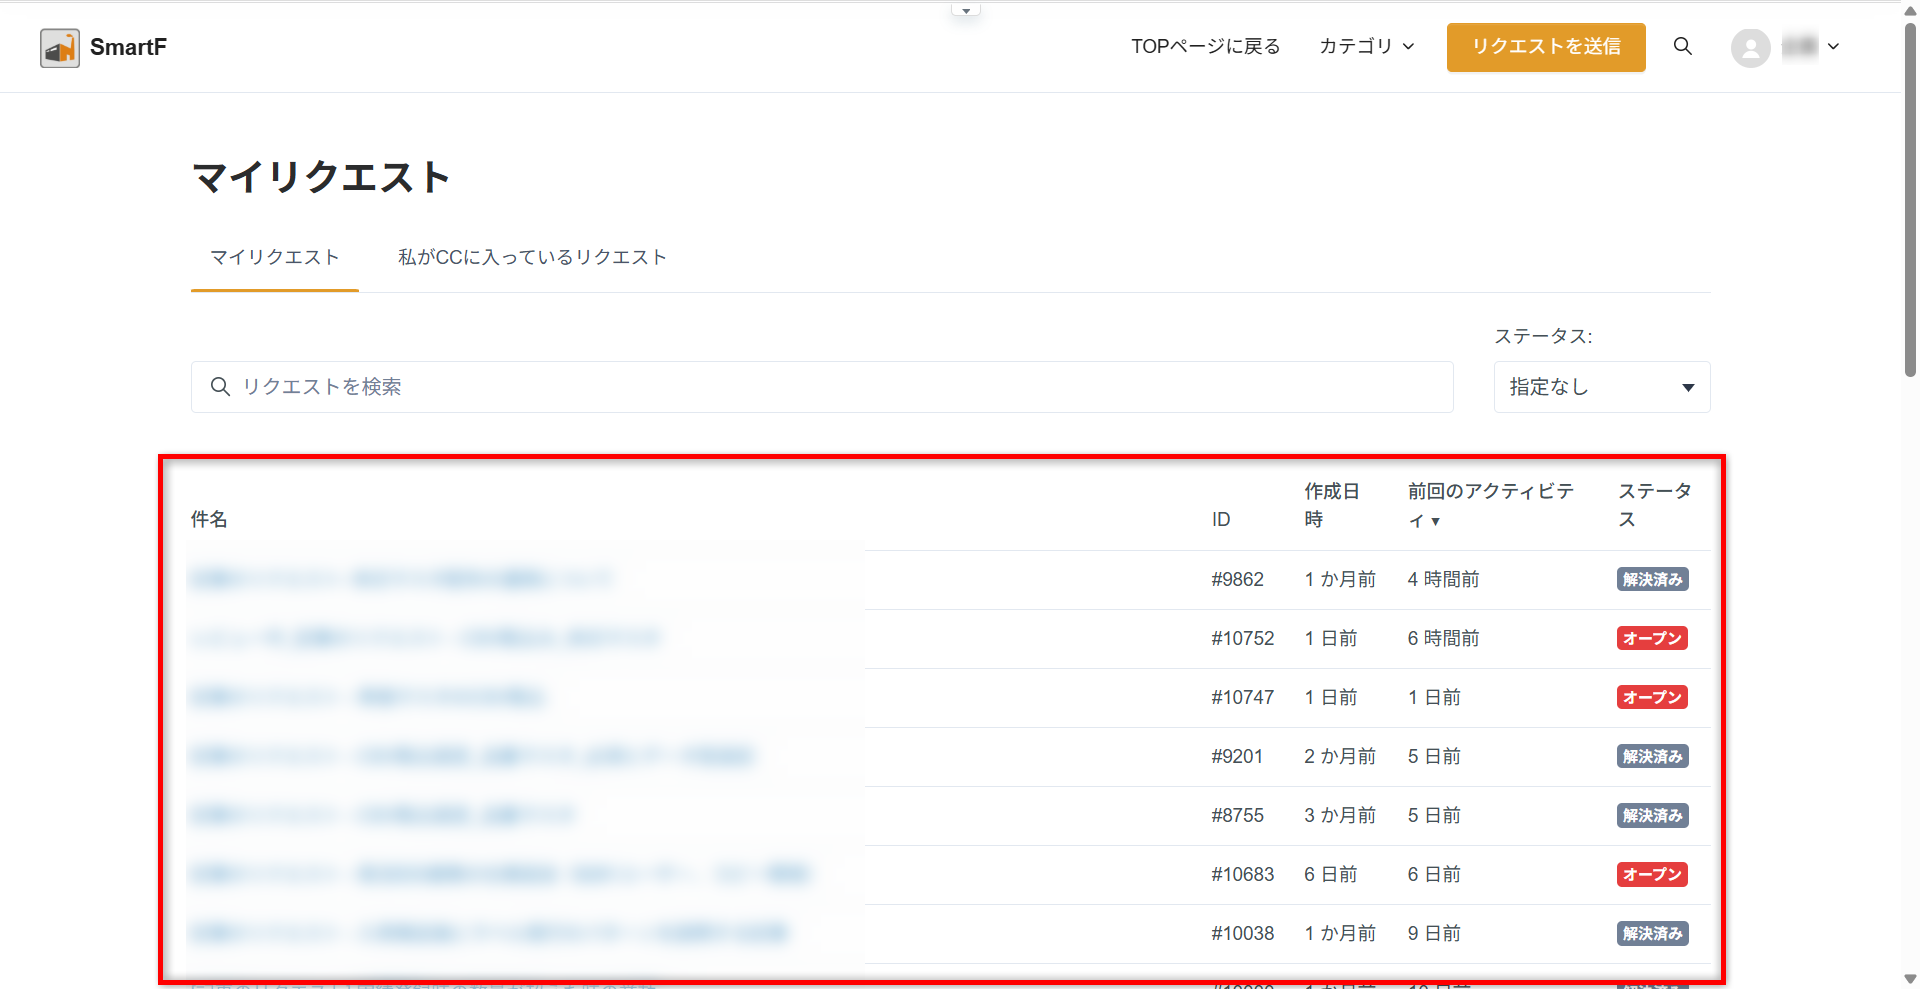Viewport: 1920px width, 989px height.
Task: Click the page vertical scrollbar
Action: click(1910, 200)
